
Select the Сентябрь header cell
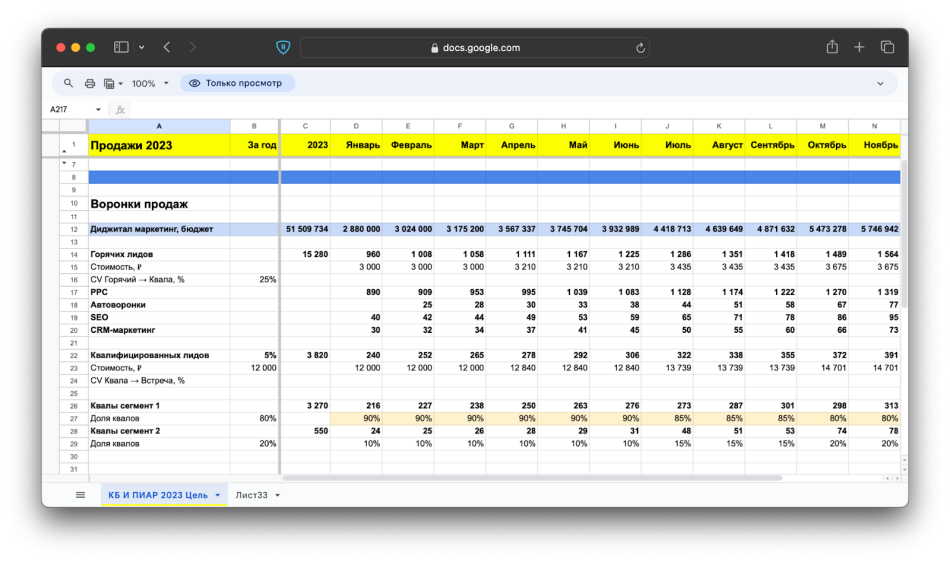[771, 145]
